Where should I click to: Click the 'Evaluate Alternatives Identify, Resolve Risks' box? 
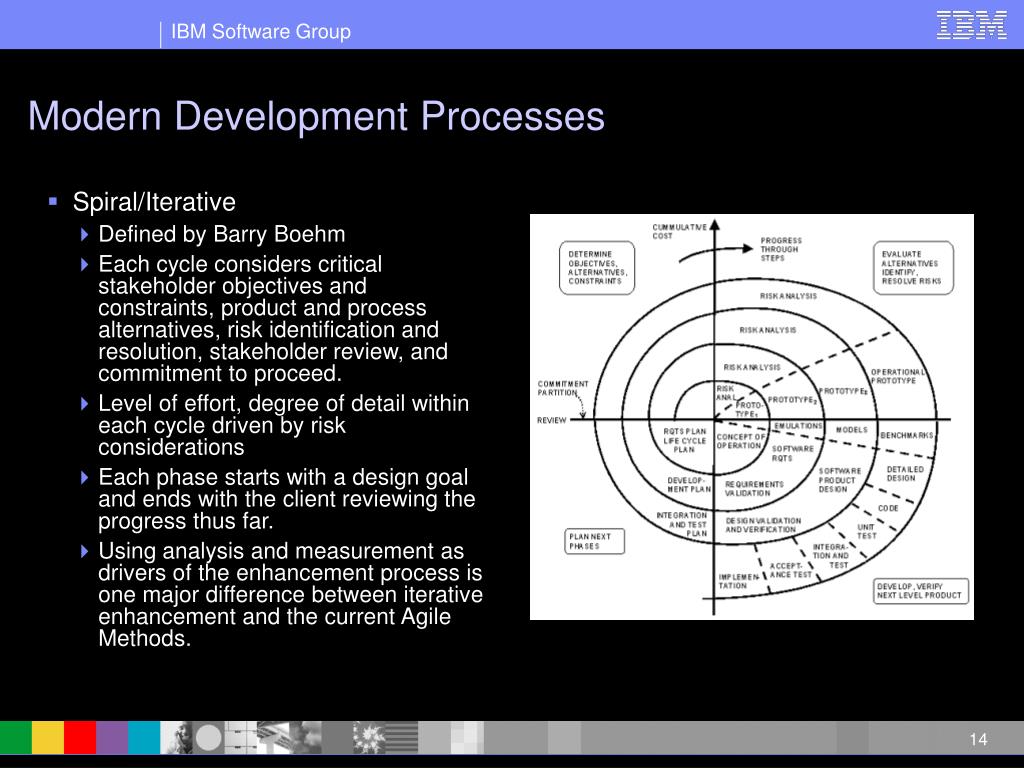pos(913,268)
